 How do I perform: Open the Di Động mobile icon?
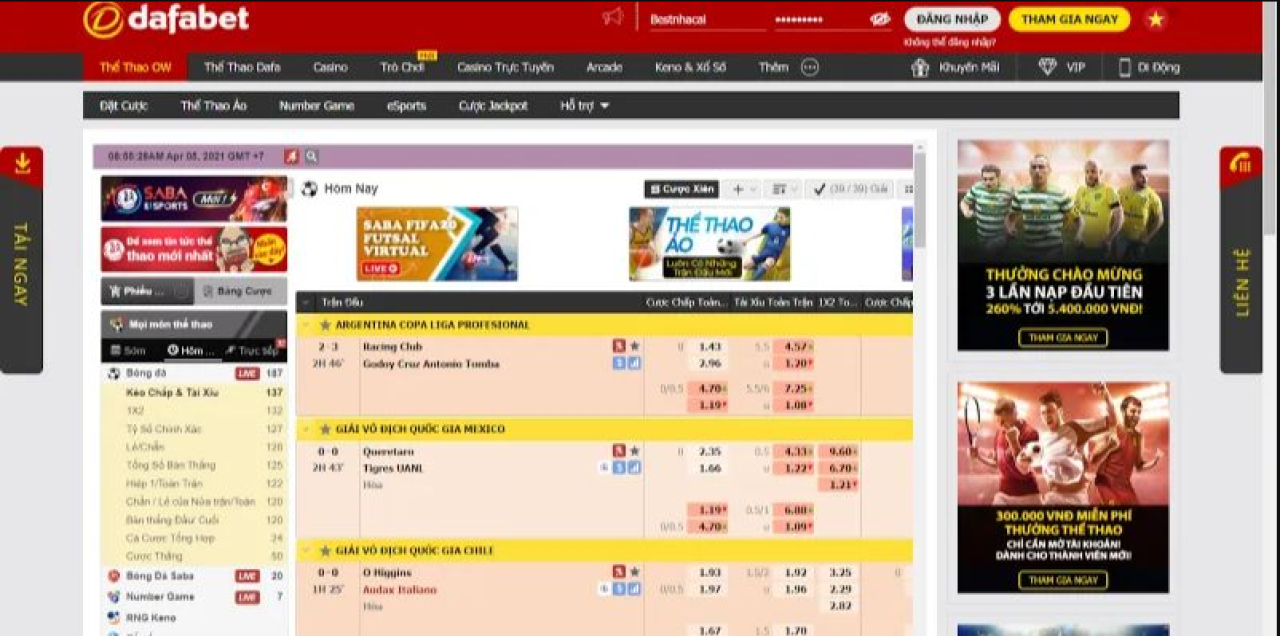1124,68
